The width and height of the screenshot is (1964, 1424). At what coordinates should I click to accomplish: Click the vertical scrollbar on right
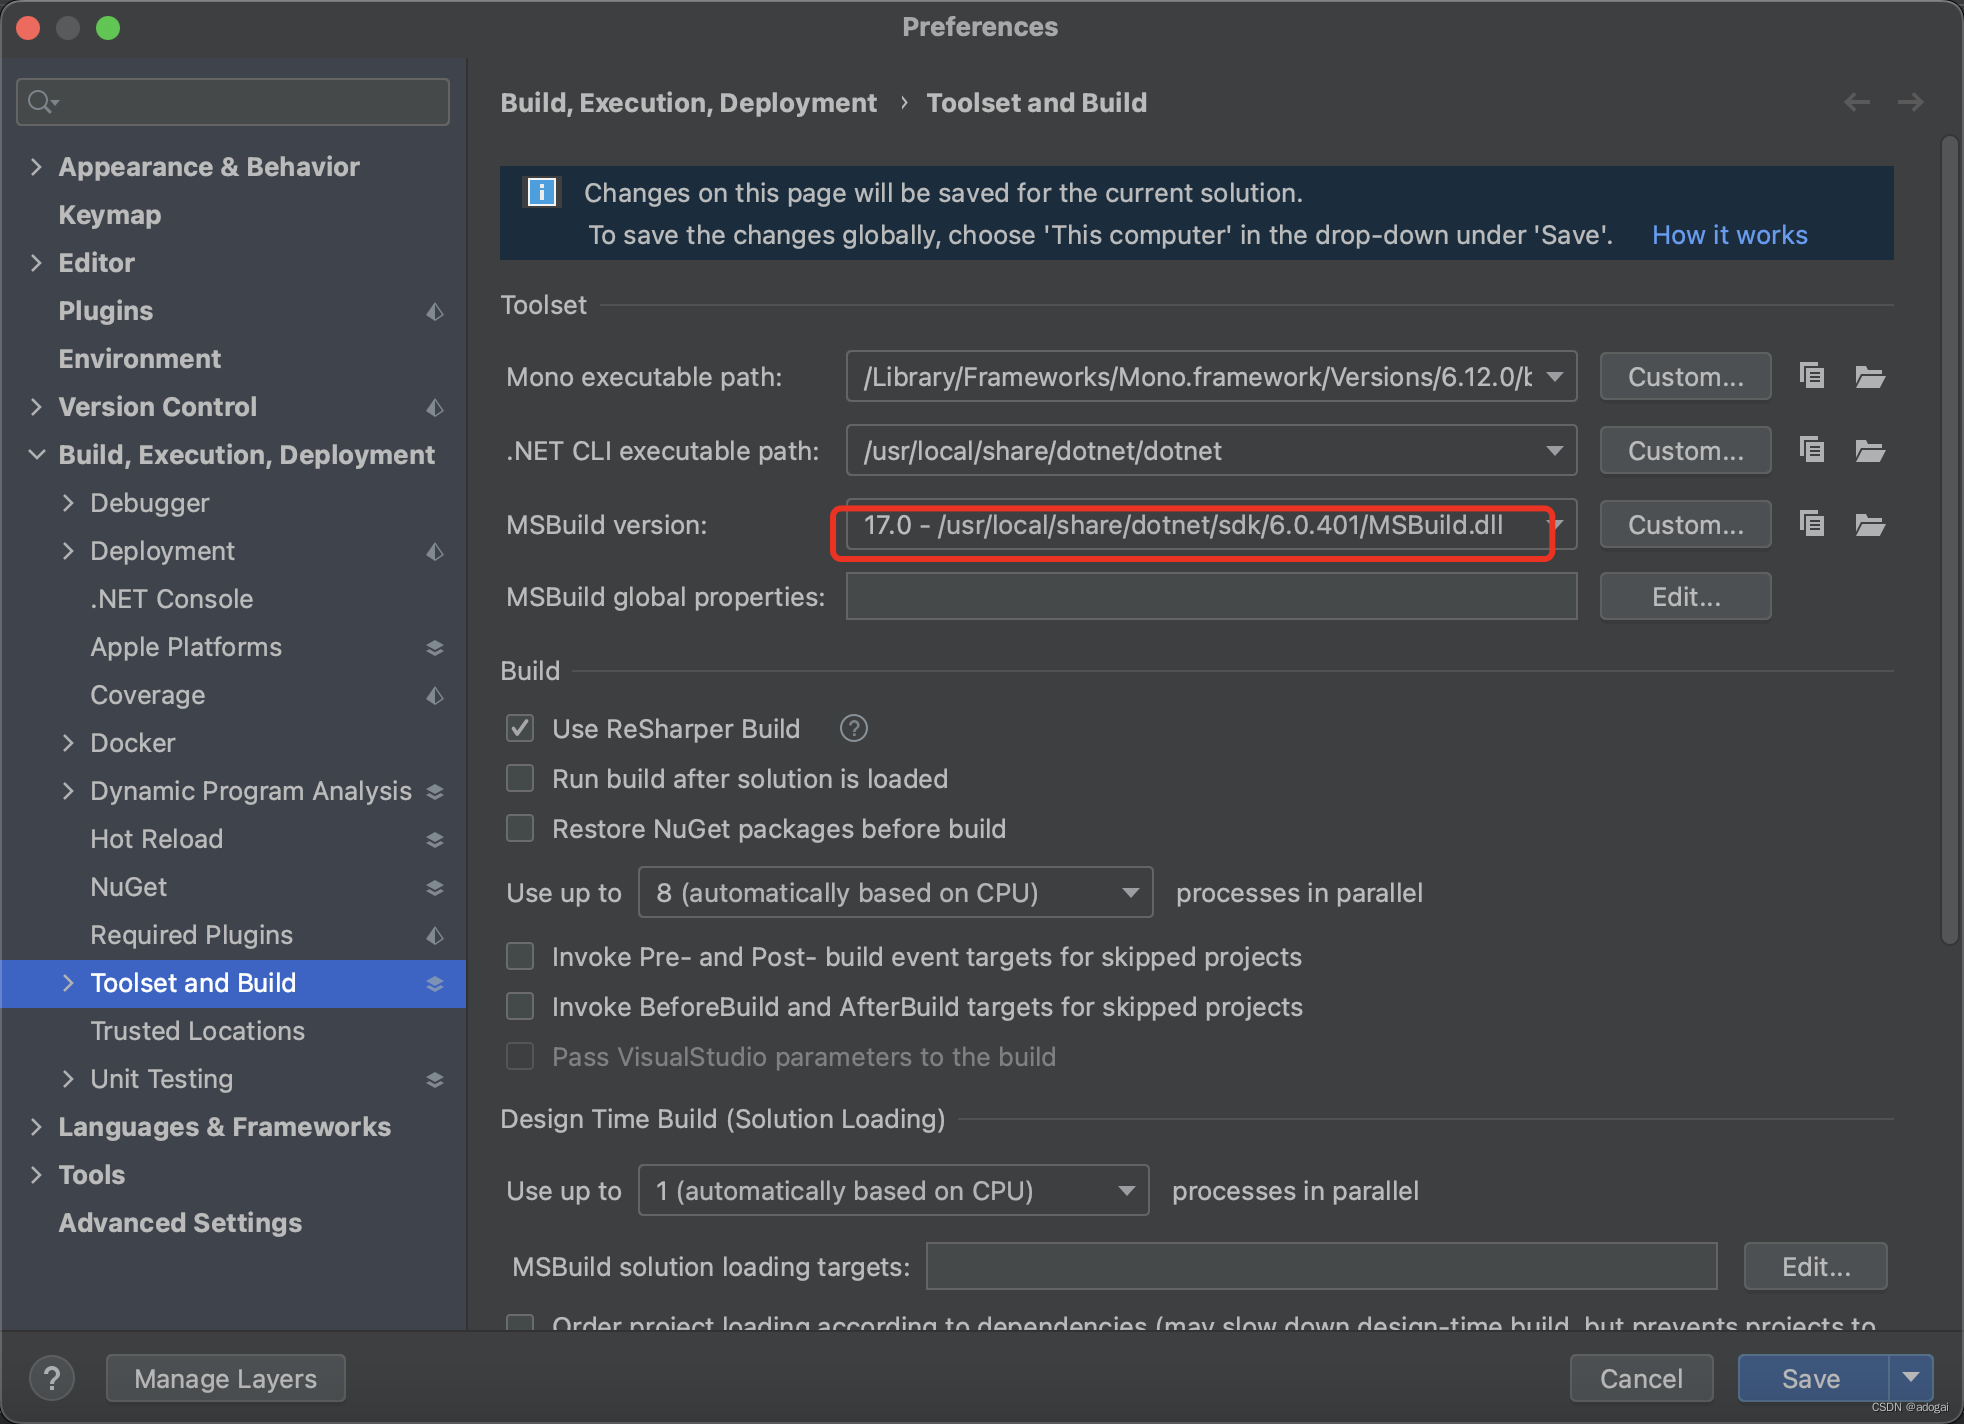1948,540
